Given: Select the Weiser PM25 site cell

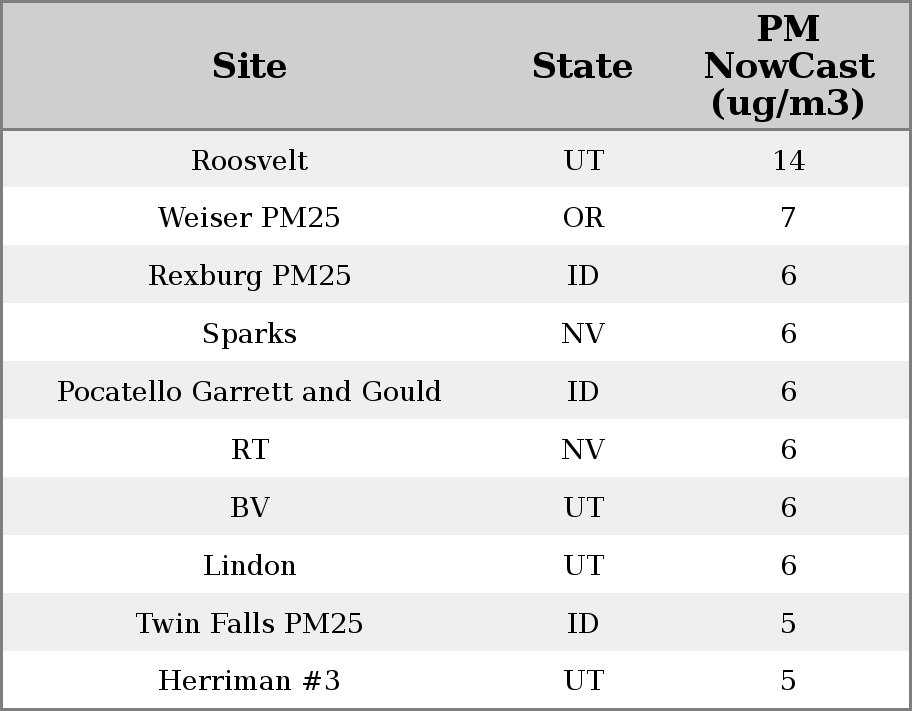Looking at the screenshot, I should coord(249,218).
